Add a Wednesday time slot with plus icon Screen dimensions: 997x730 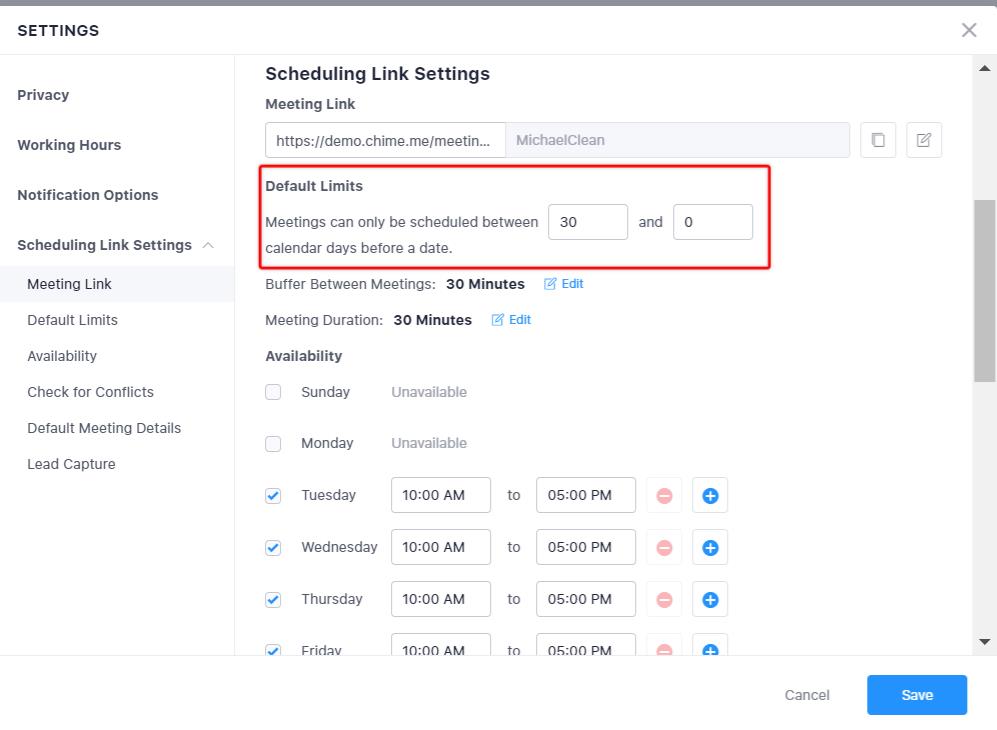[x=710, y=547]
